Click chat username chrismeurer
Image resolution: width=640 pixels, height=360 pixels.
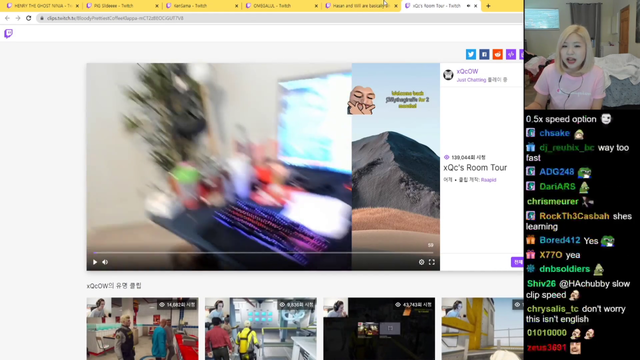tap(552, 201)
